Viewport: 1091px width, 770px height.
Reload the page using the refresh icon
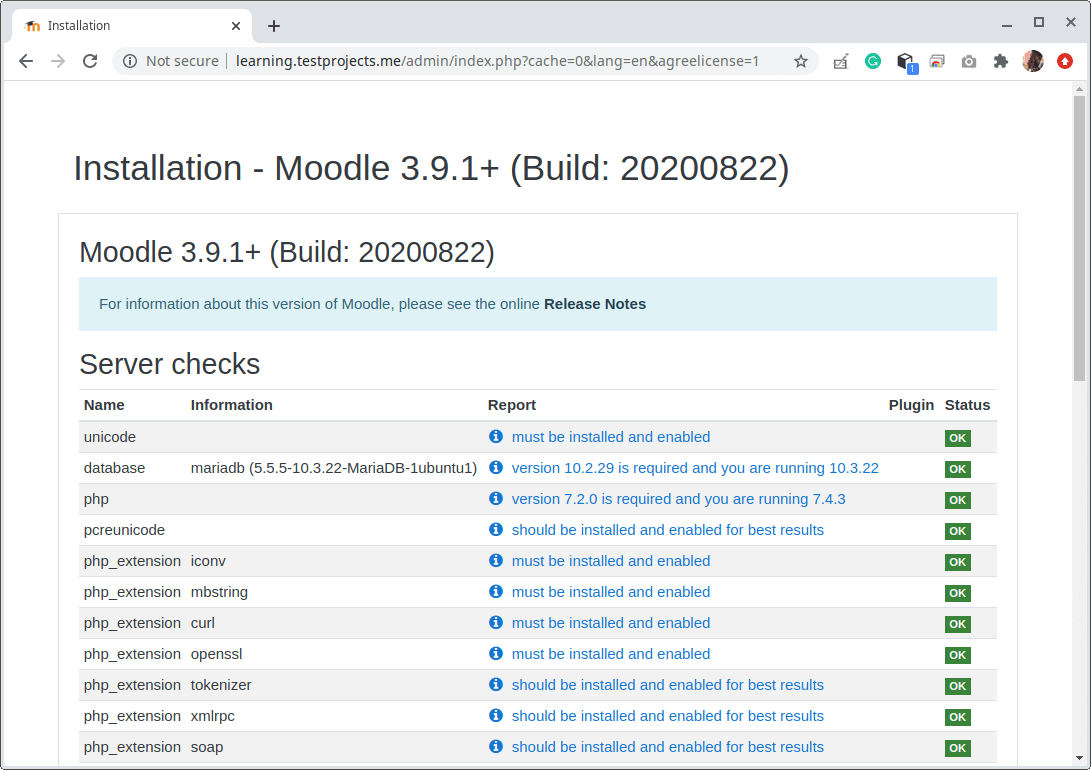pyautogui.click(x=90, y=61)
